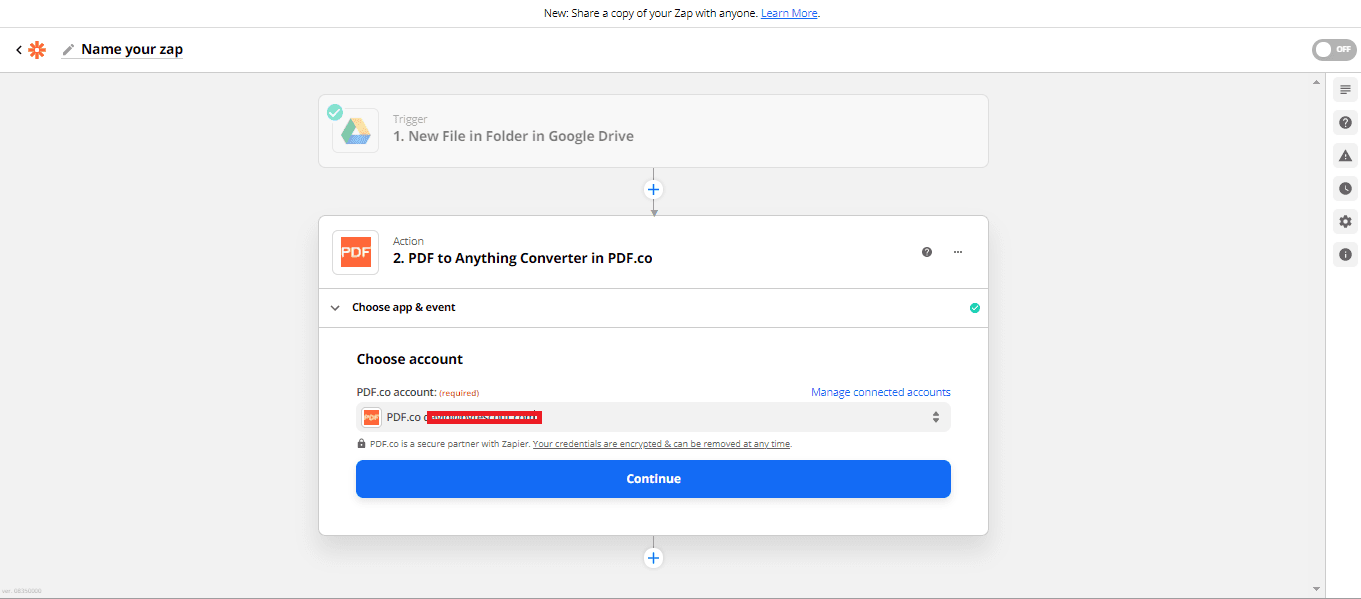Click the info icon in the sidebar
Screen dimensions: 1361x599
1345,254
